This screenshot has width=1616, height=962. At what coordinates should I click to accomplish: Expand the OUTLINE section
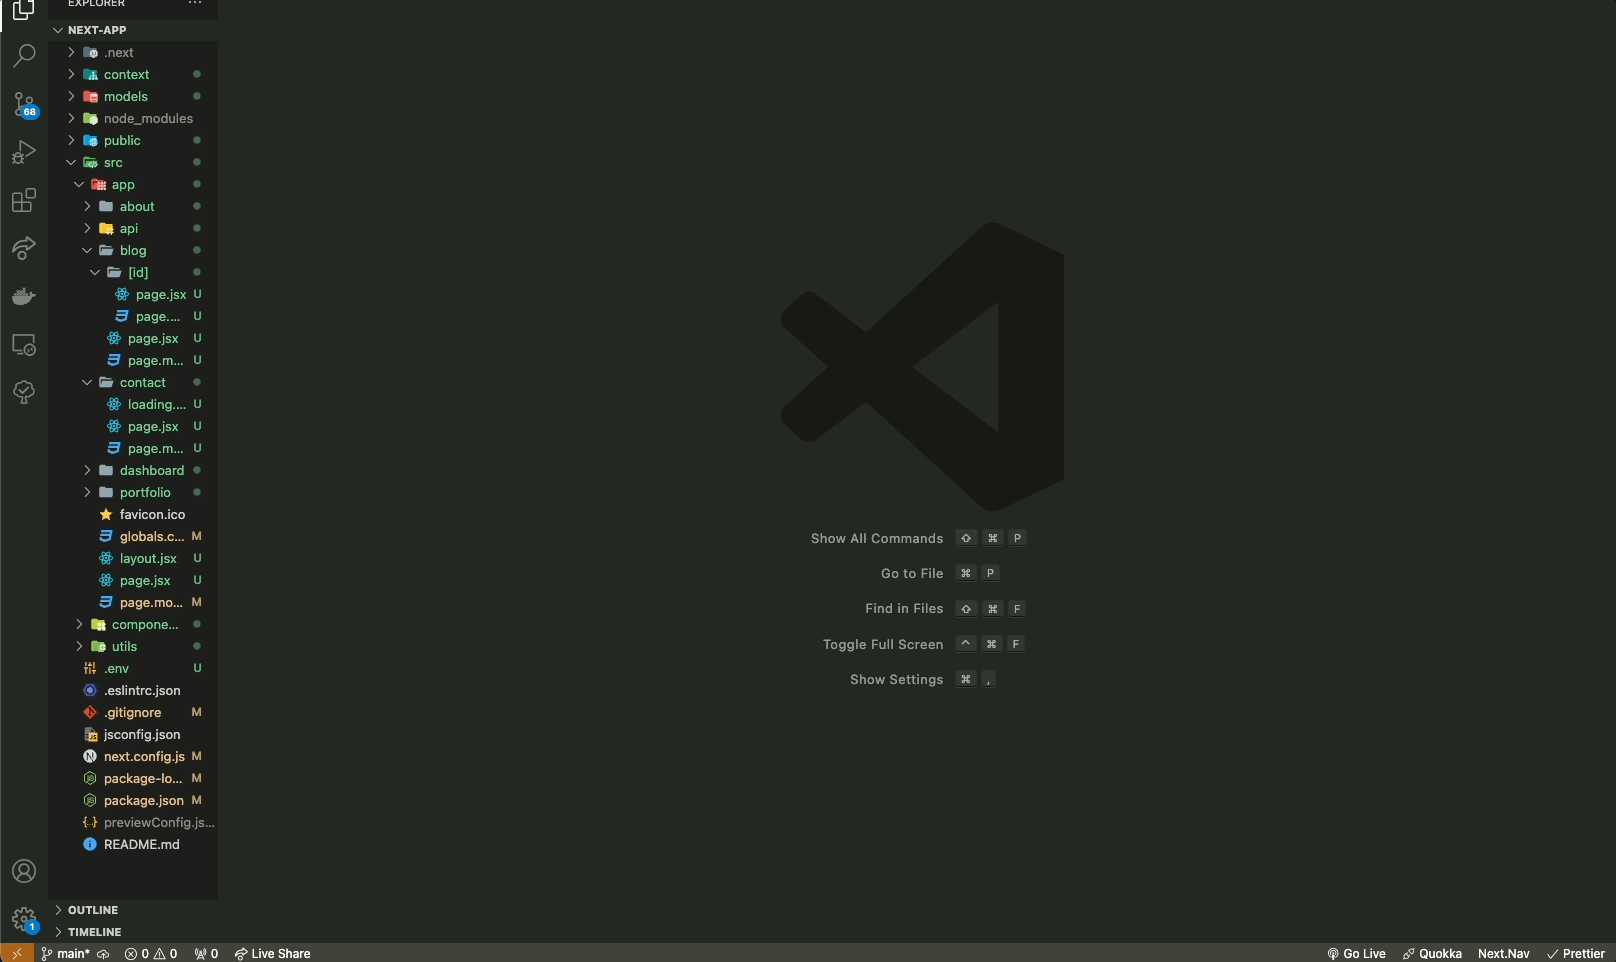pos(133,910)
